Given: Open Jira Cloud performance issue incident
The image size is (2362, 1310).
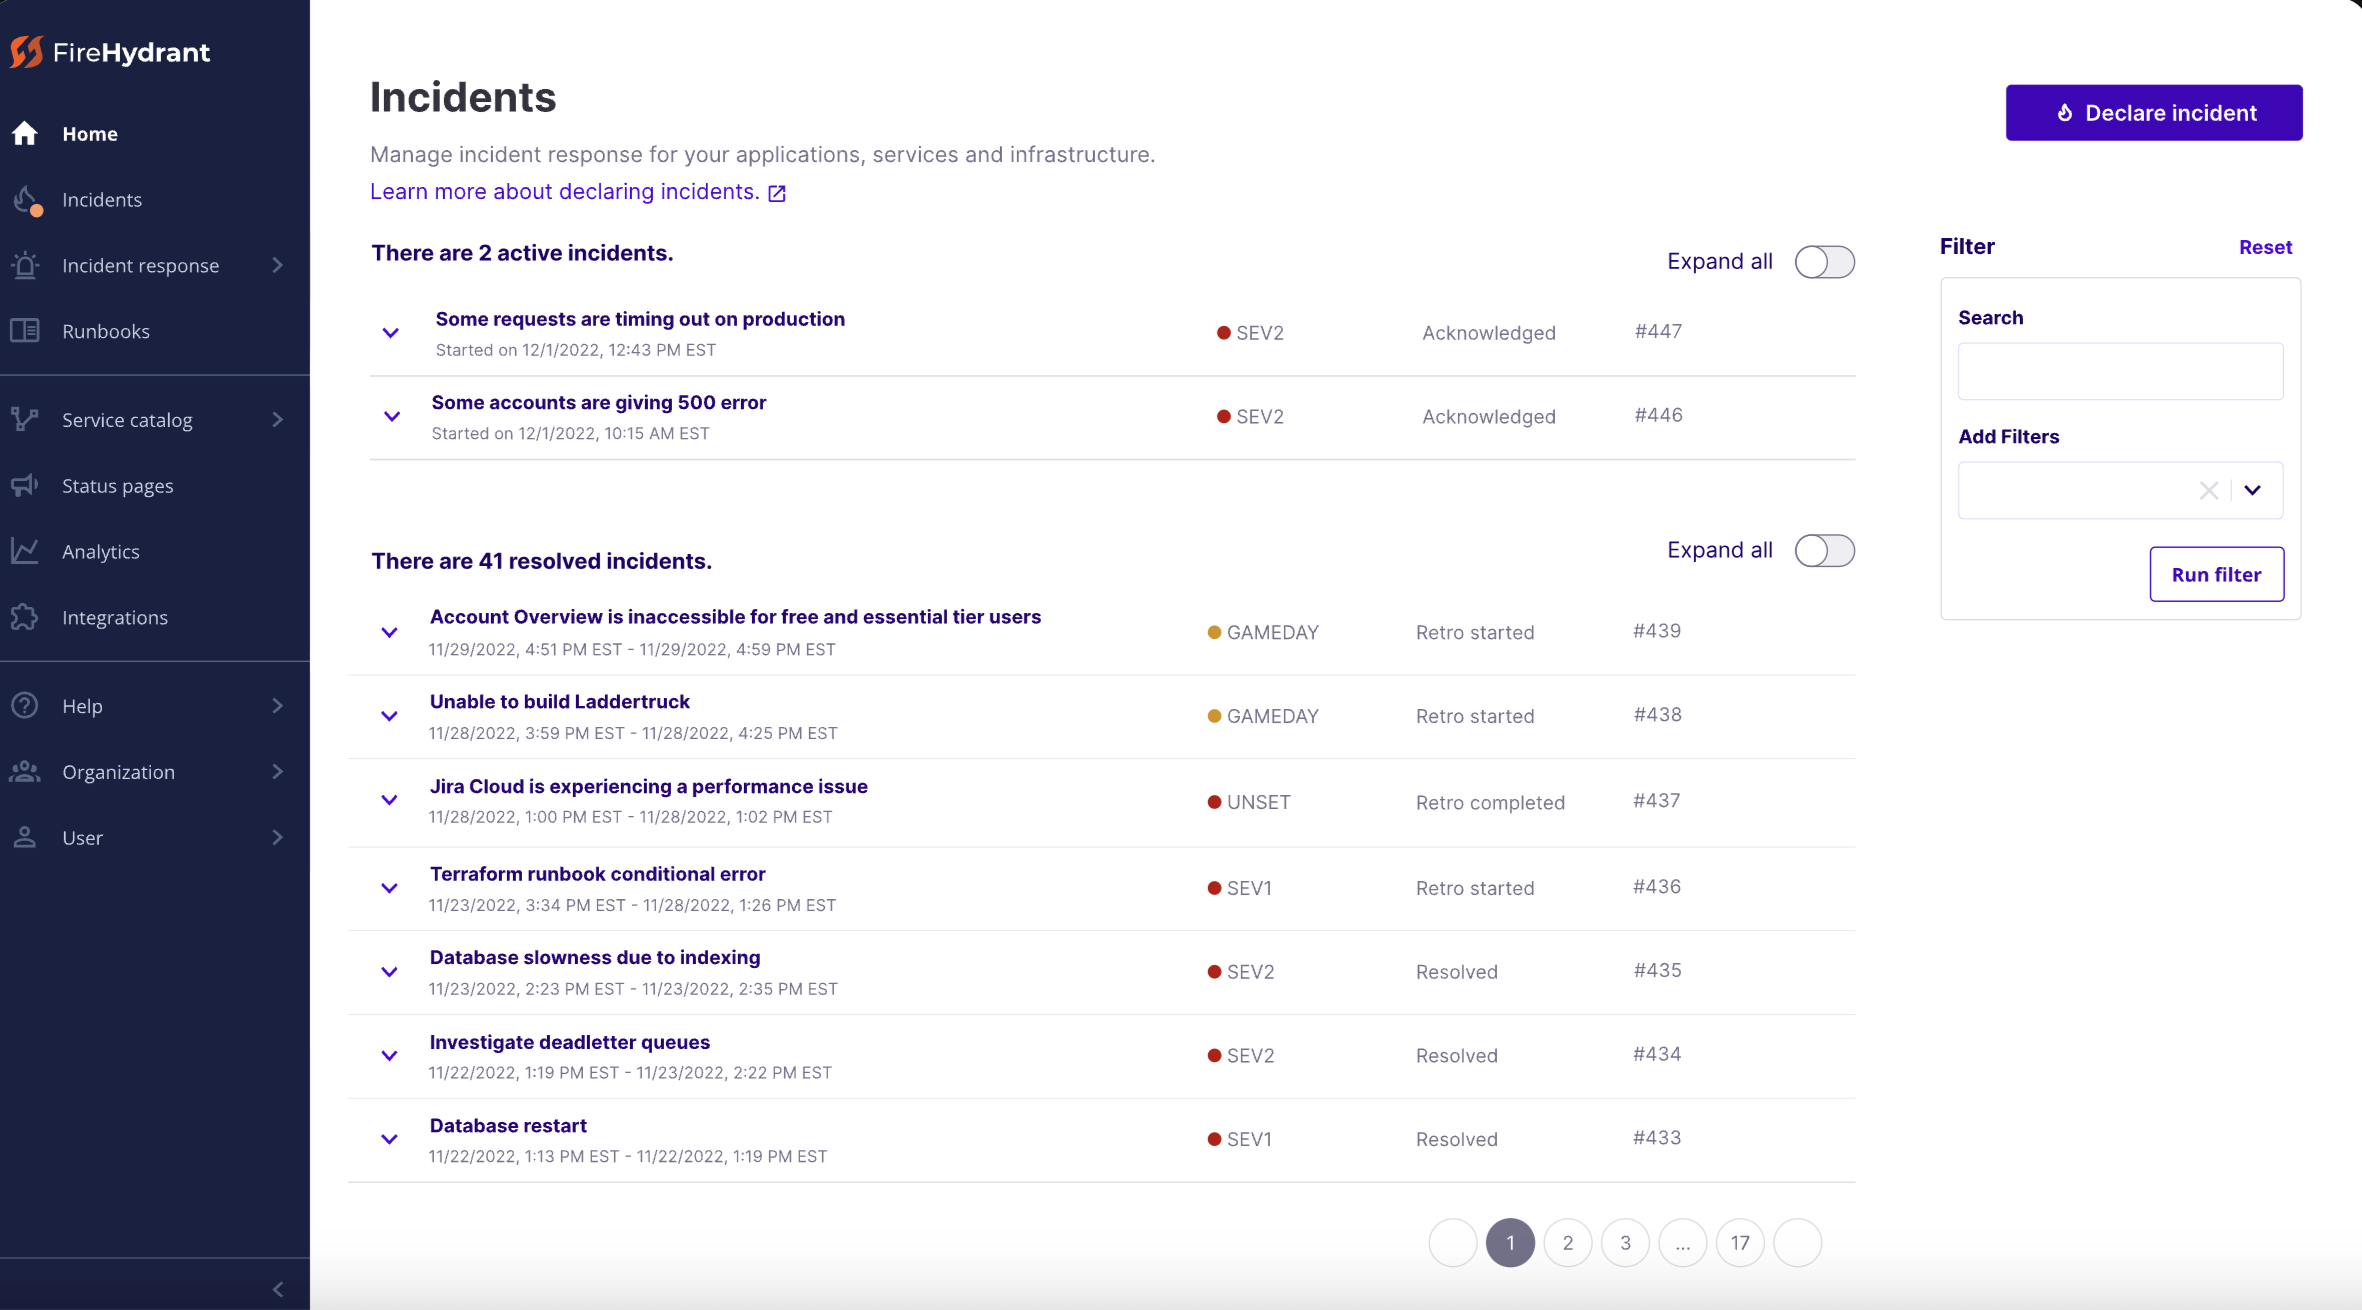Looking at the screenshot, I should point(648,786).
